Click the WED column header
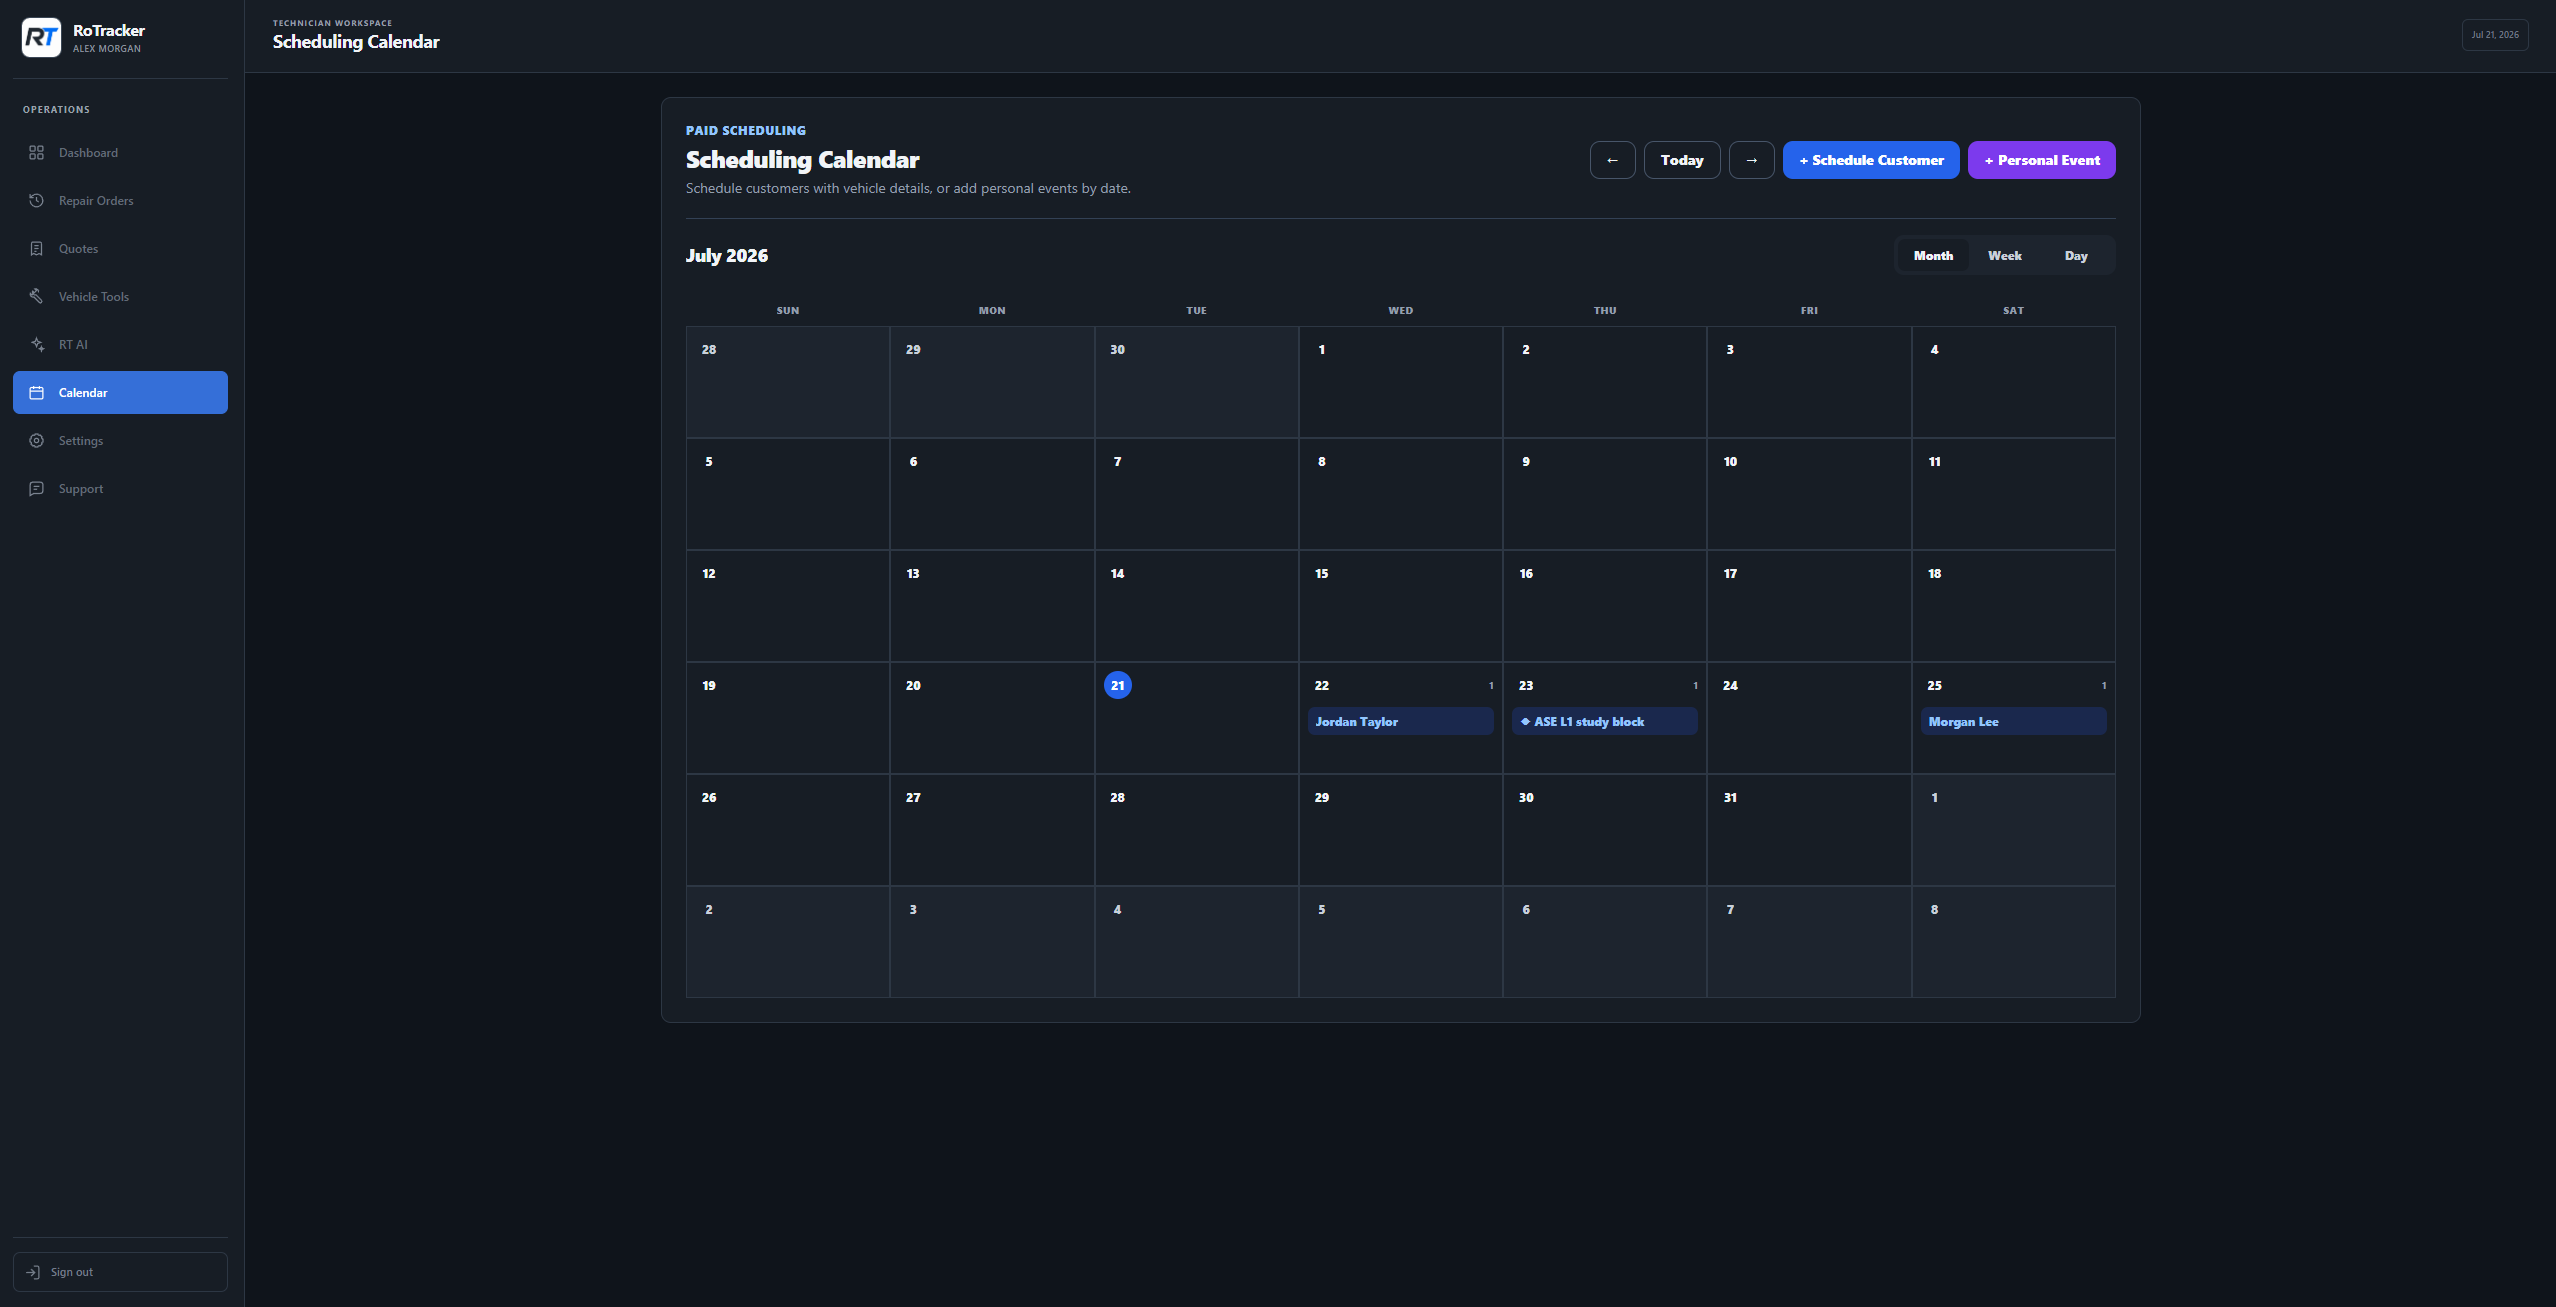Image resolution: width=2556 pixels, height=1307 pixels. click(x=1400, y=311)
